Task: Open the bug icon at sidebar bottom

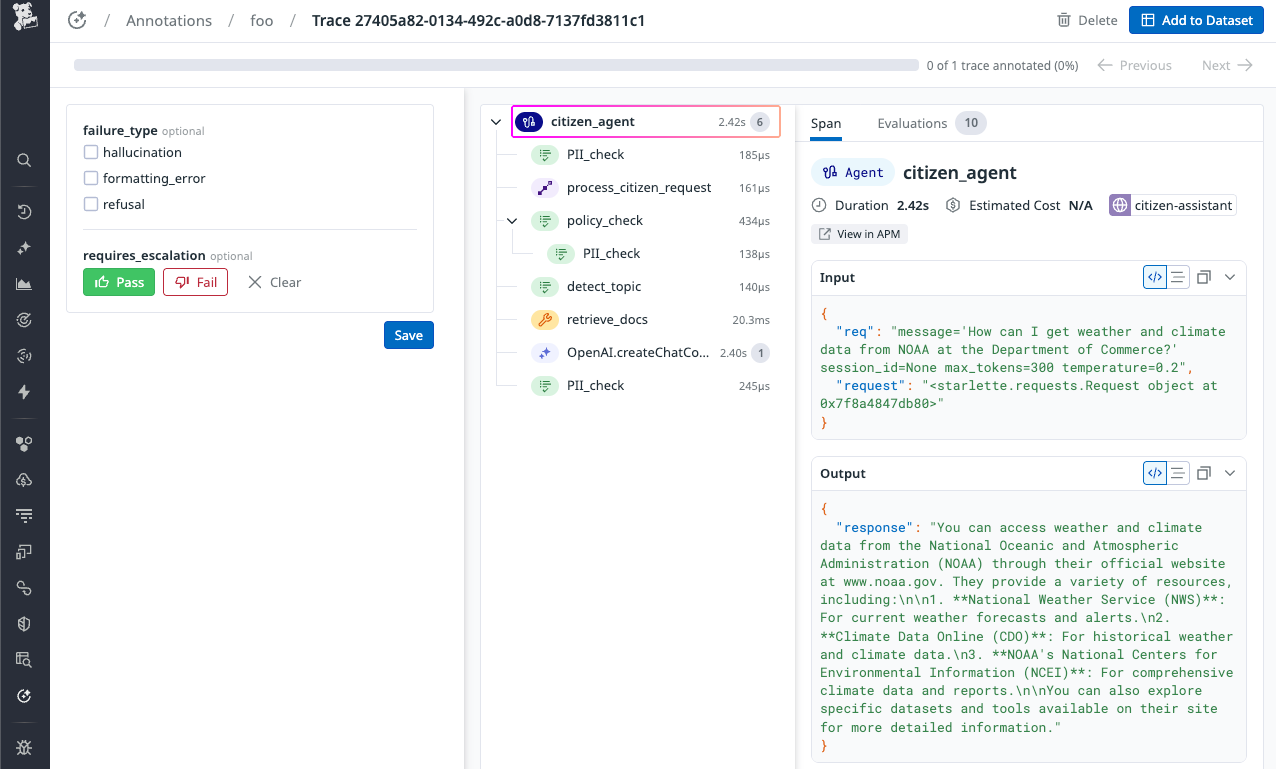Action: click(25, 747)
